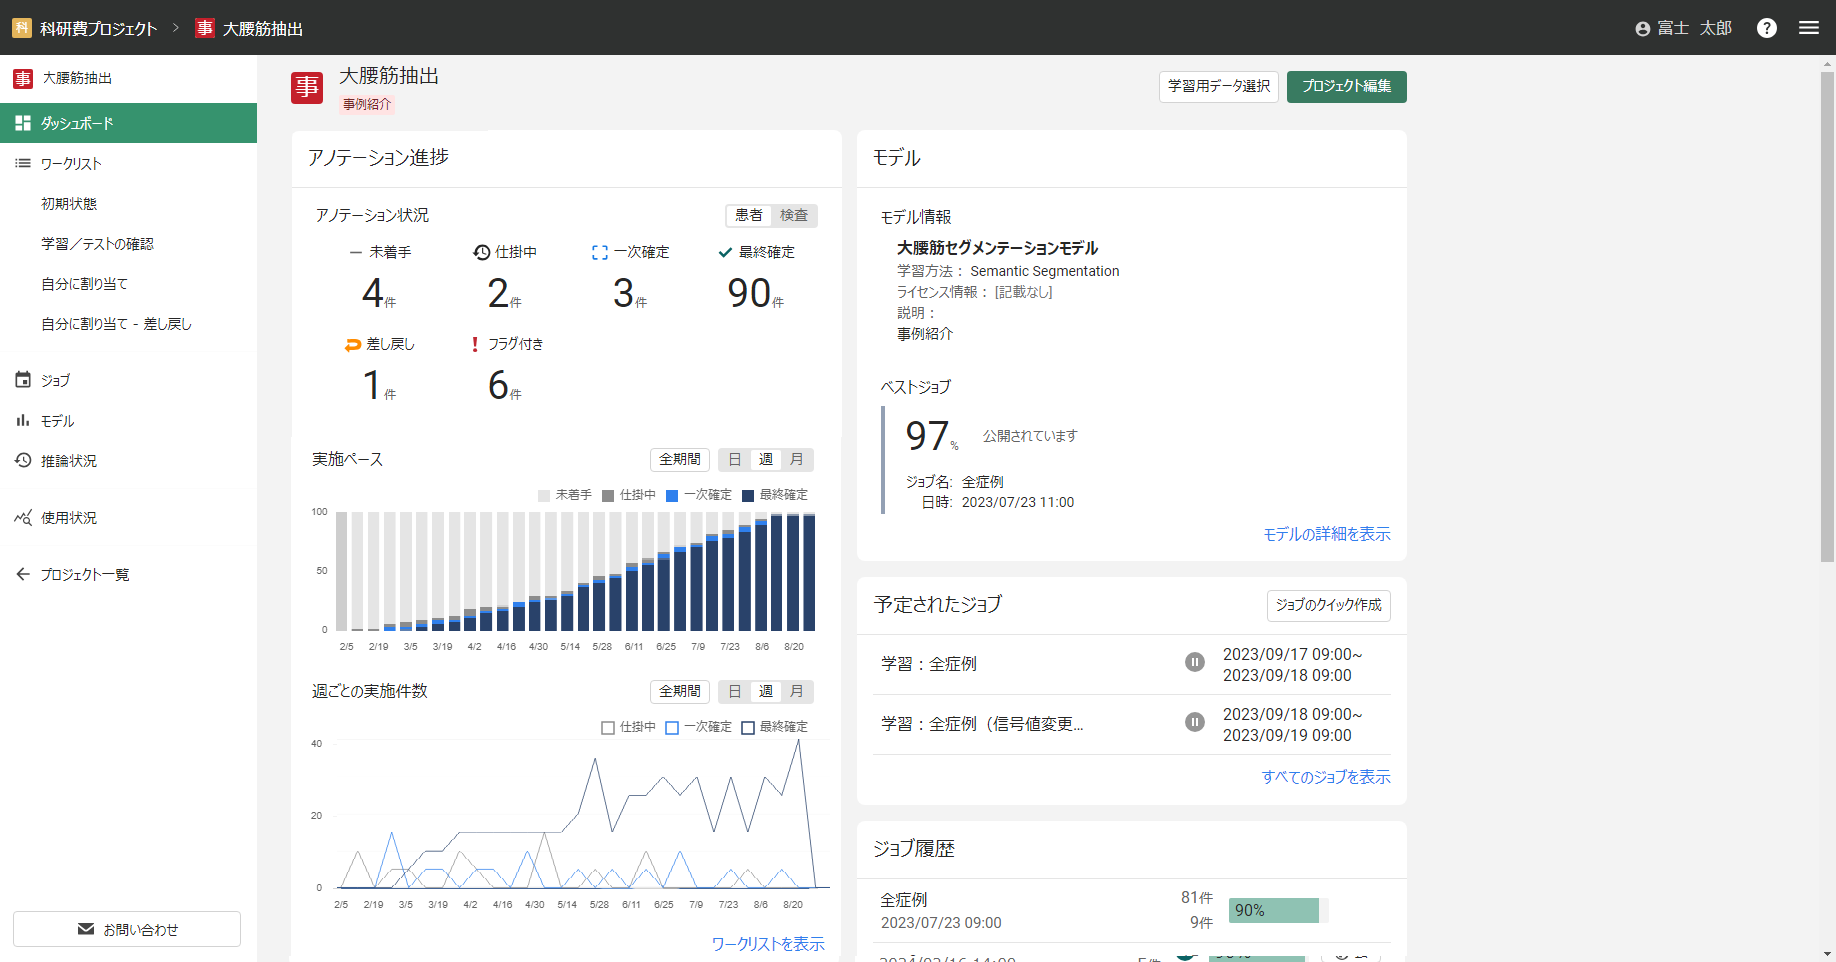Toggle 一次確定 checkbox in weekly chart legend
Image resolution: width=1836 pixels, height=962 pixels.
[672, 728]
